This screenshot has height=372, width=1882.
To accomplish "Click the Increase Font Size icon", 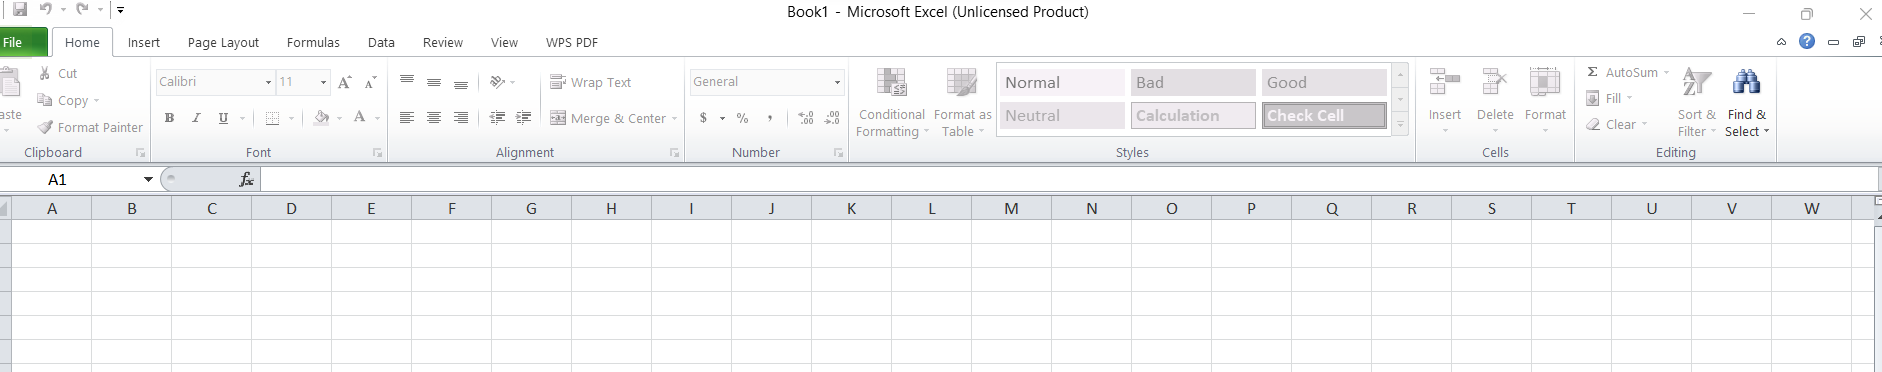I will pyautogui.click(x=345, y=82).
